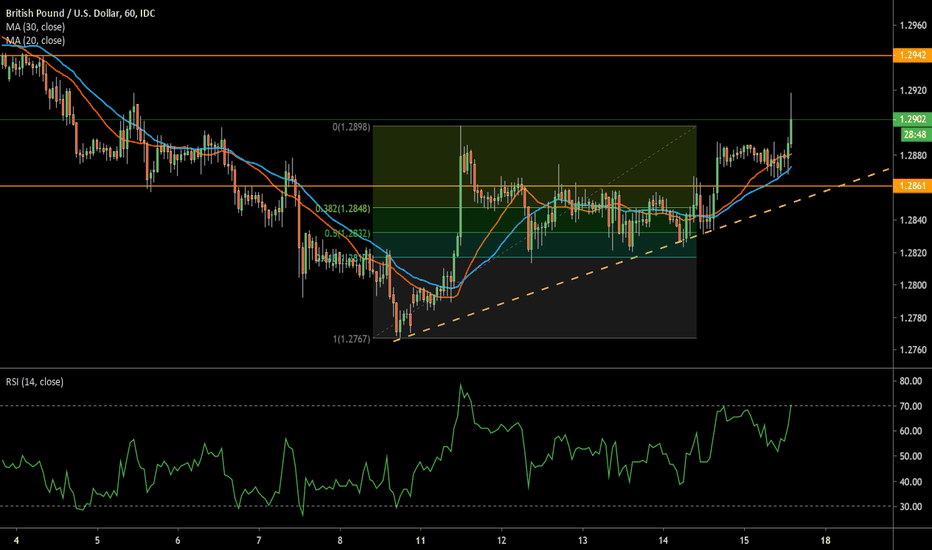Select the Fibonacci 0.382(1.2848) level label
The width and height of the screenshot is (932, 550).
click(343, 209)
